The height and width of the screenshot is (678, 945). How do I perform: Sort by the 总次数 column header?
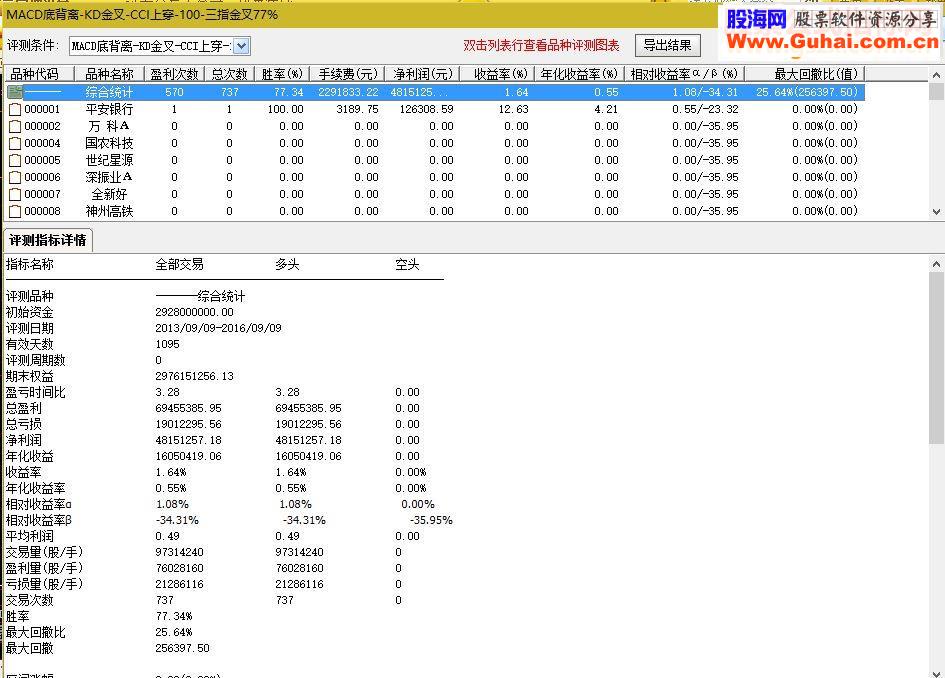230,74
